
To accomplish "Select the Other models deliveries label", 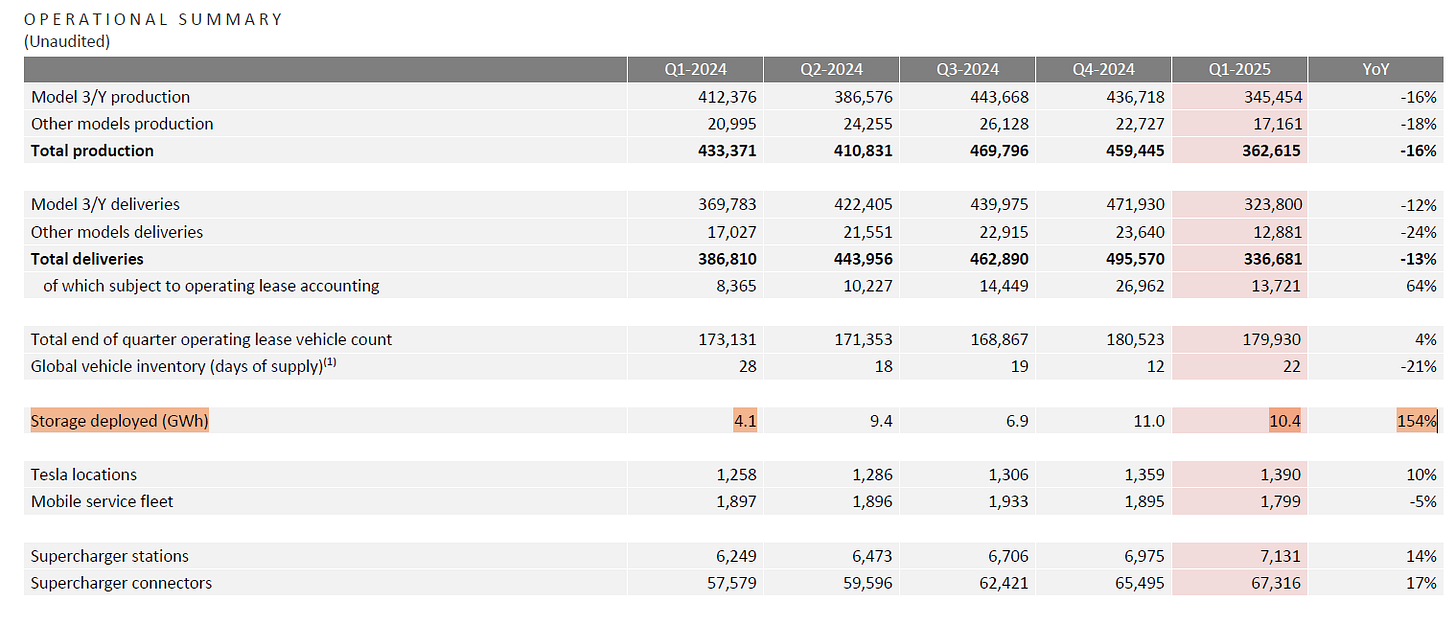I will (117, 232).
